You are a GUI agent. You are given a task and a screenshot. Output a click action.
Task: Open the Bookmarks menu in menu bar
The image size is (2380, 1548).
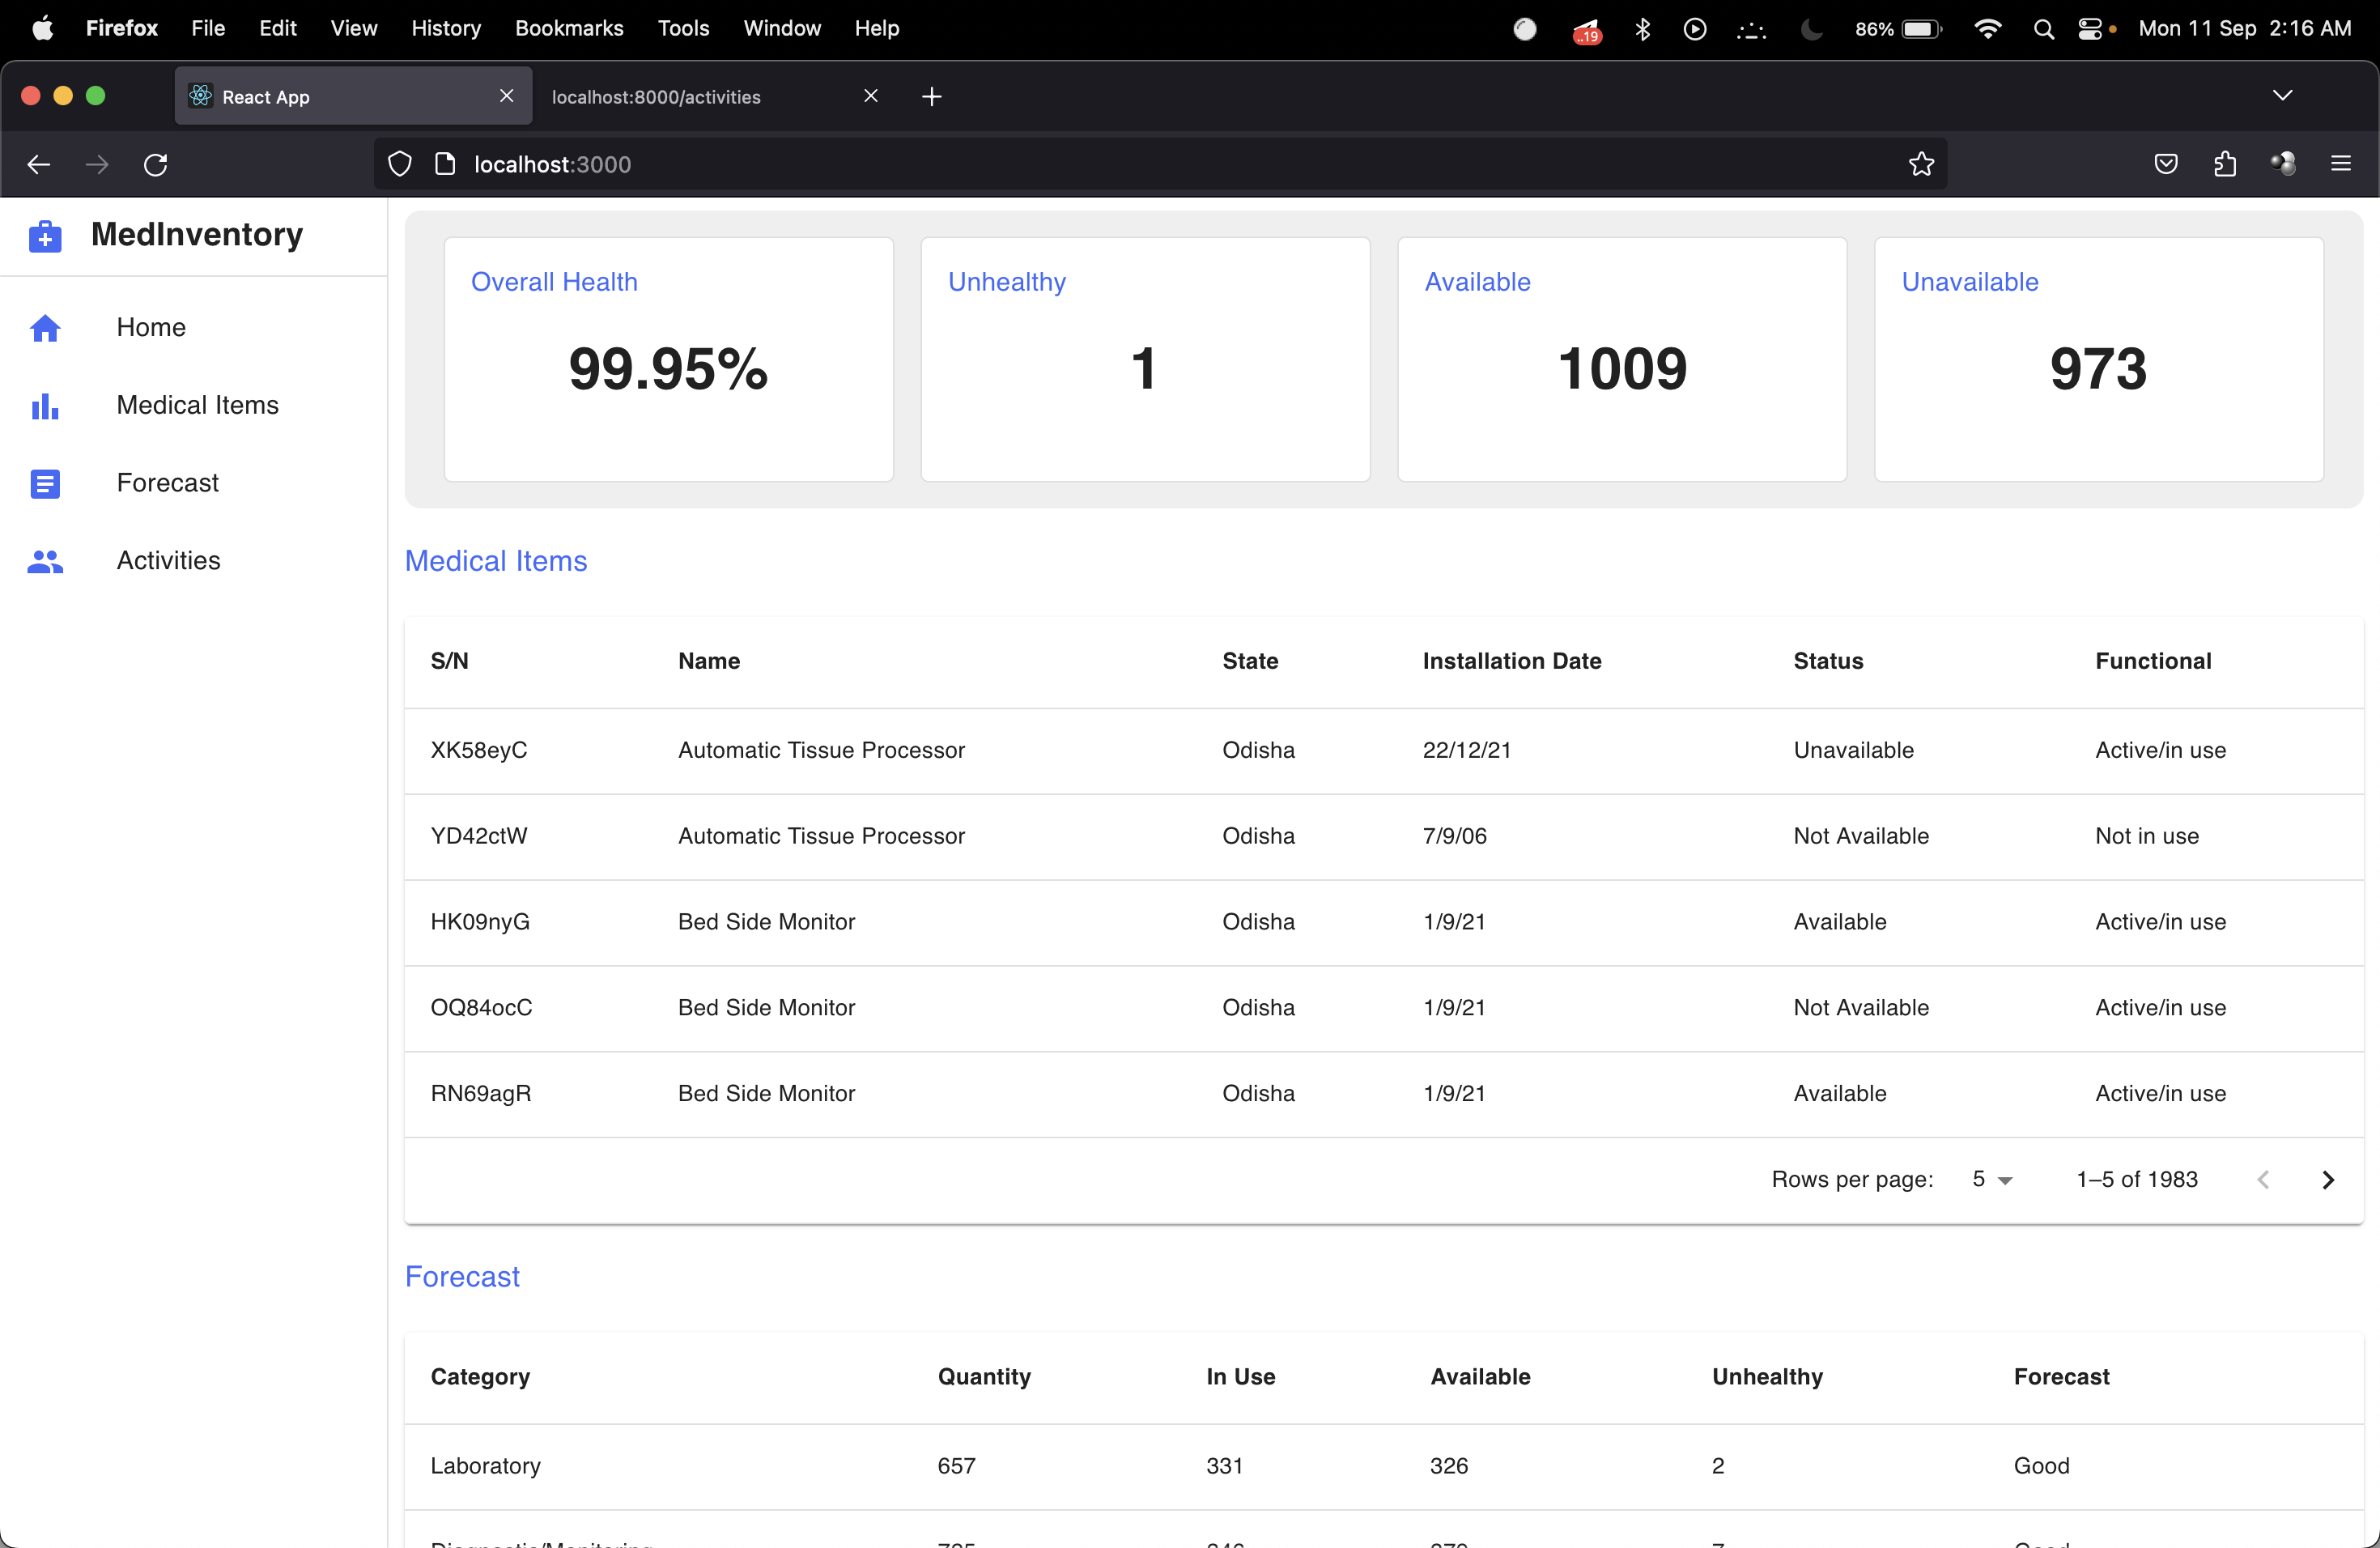(x=569, y=29)
